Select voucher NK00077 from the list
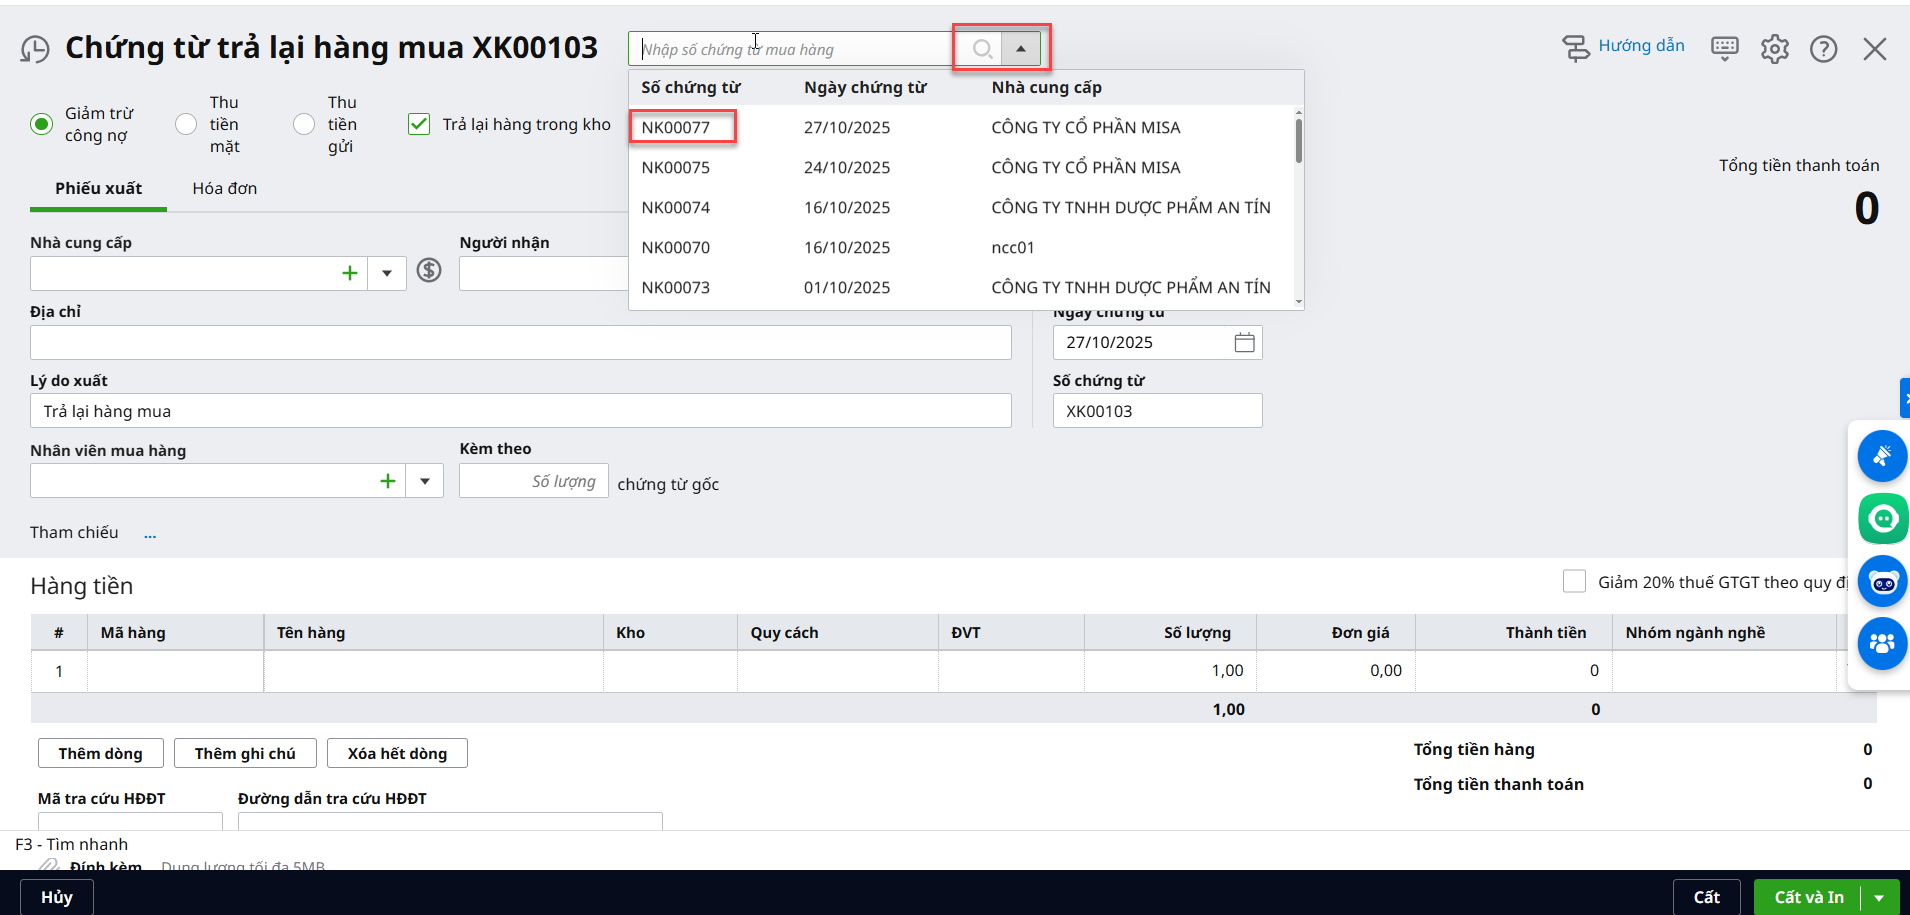 coord(676,127)
